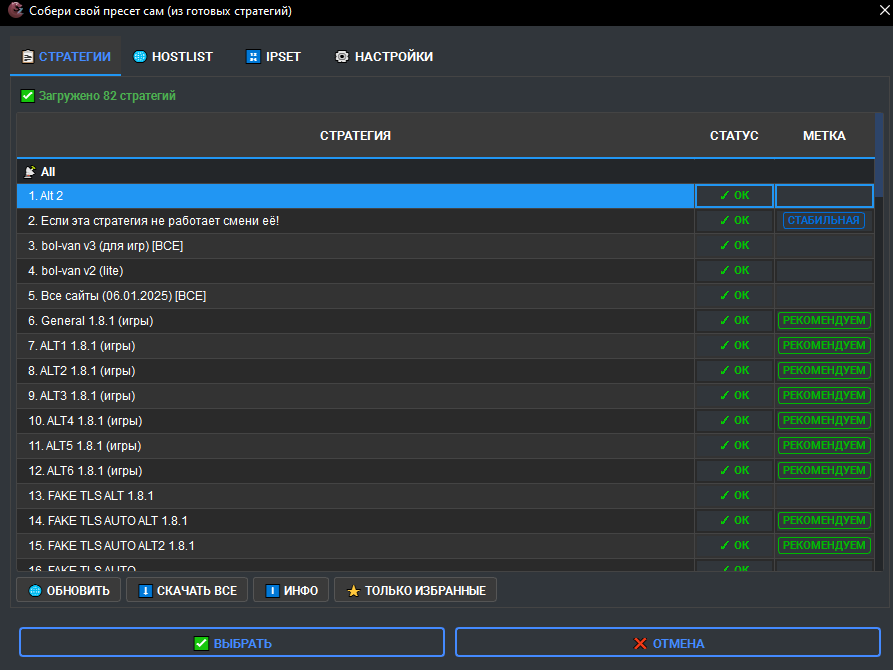The height and width of the screenshot is (670, 893).
Task: Select Все сайты (06.01.2025) strategy
Action: coord(355,296)
